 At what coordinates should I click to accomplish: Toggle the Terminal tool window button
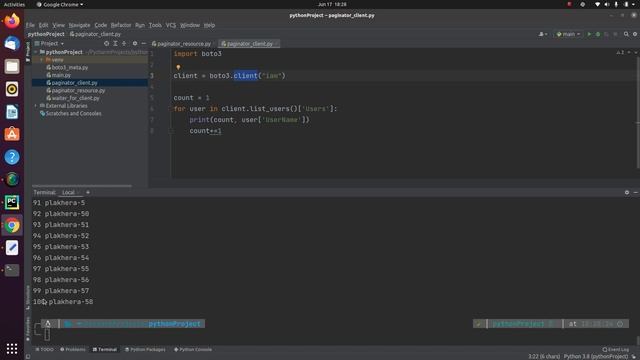click(104, 349)
